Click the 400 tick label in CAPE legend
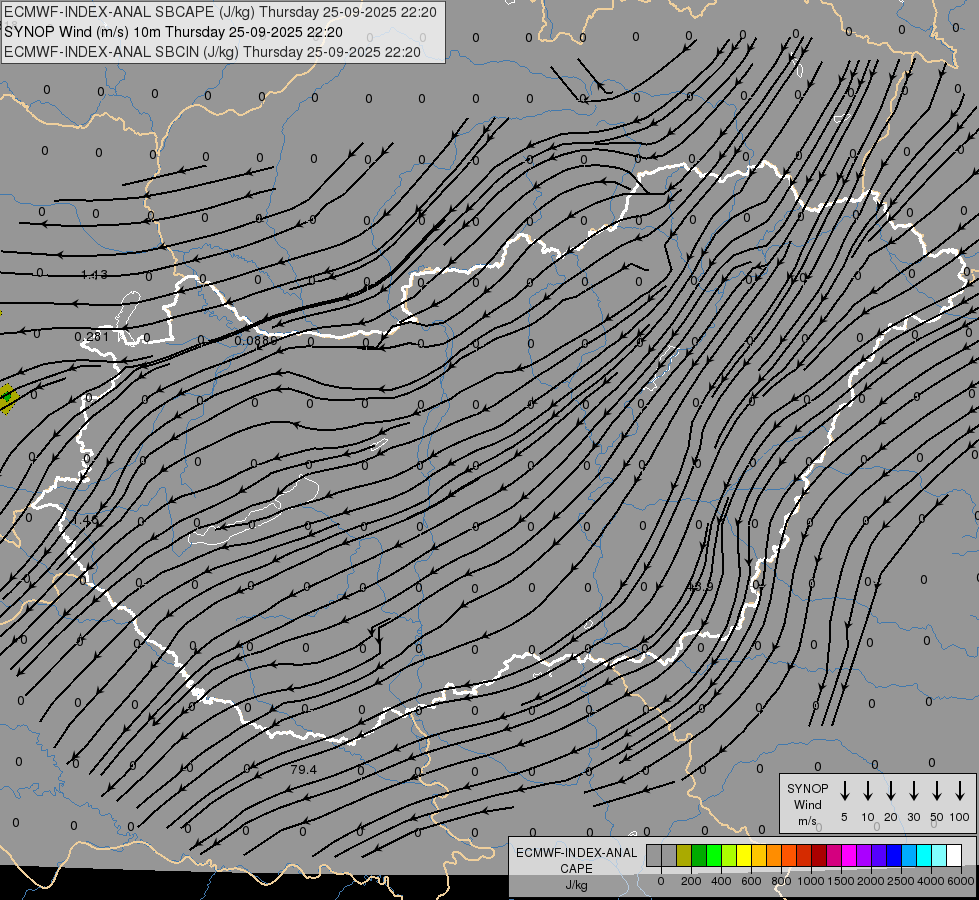979x900 pixels. 721,881
